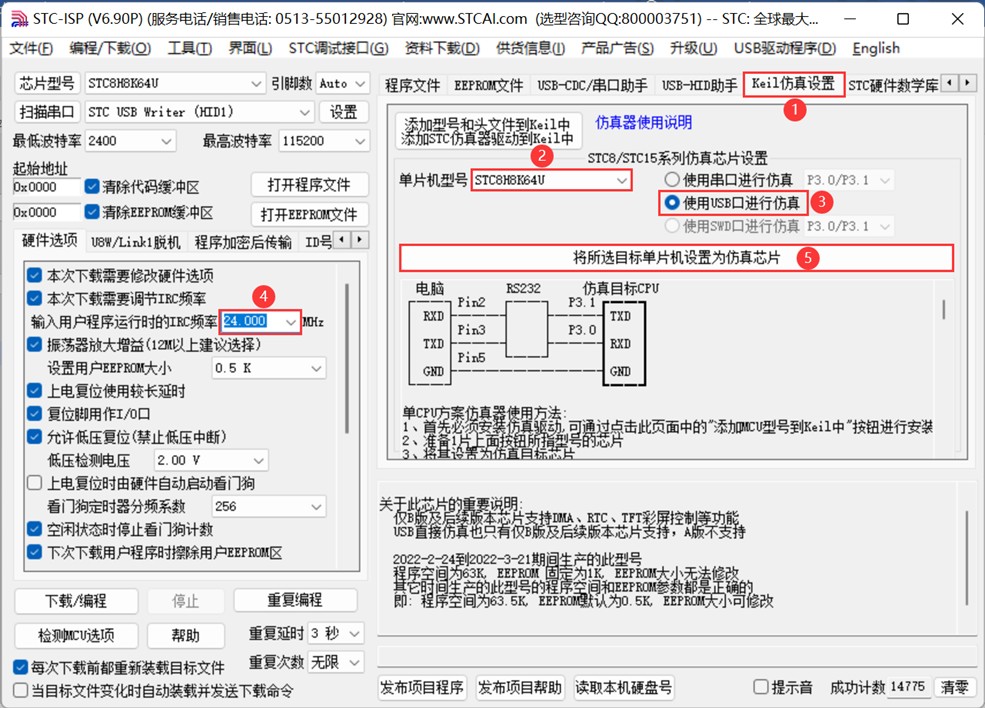Click the 检测MCU选项 button
This screenshot has height=708, width=985.
pyautogui.click(x=76, y=636)
